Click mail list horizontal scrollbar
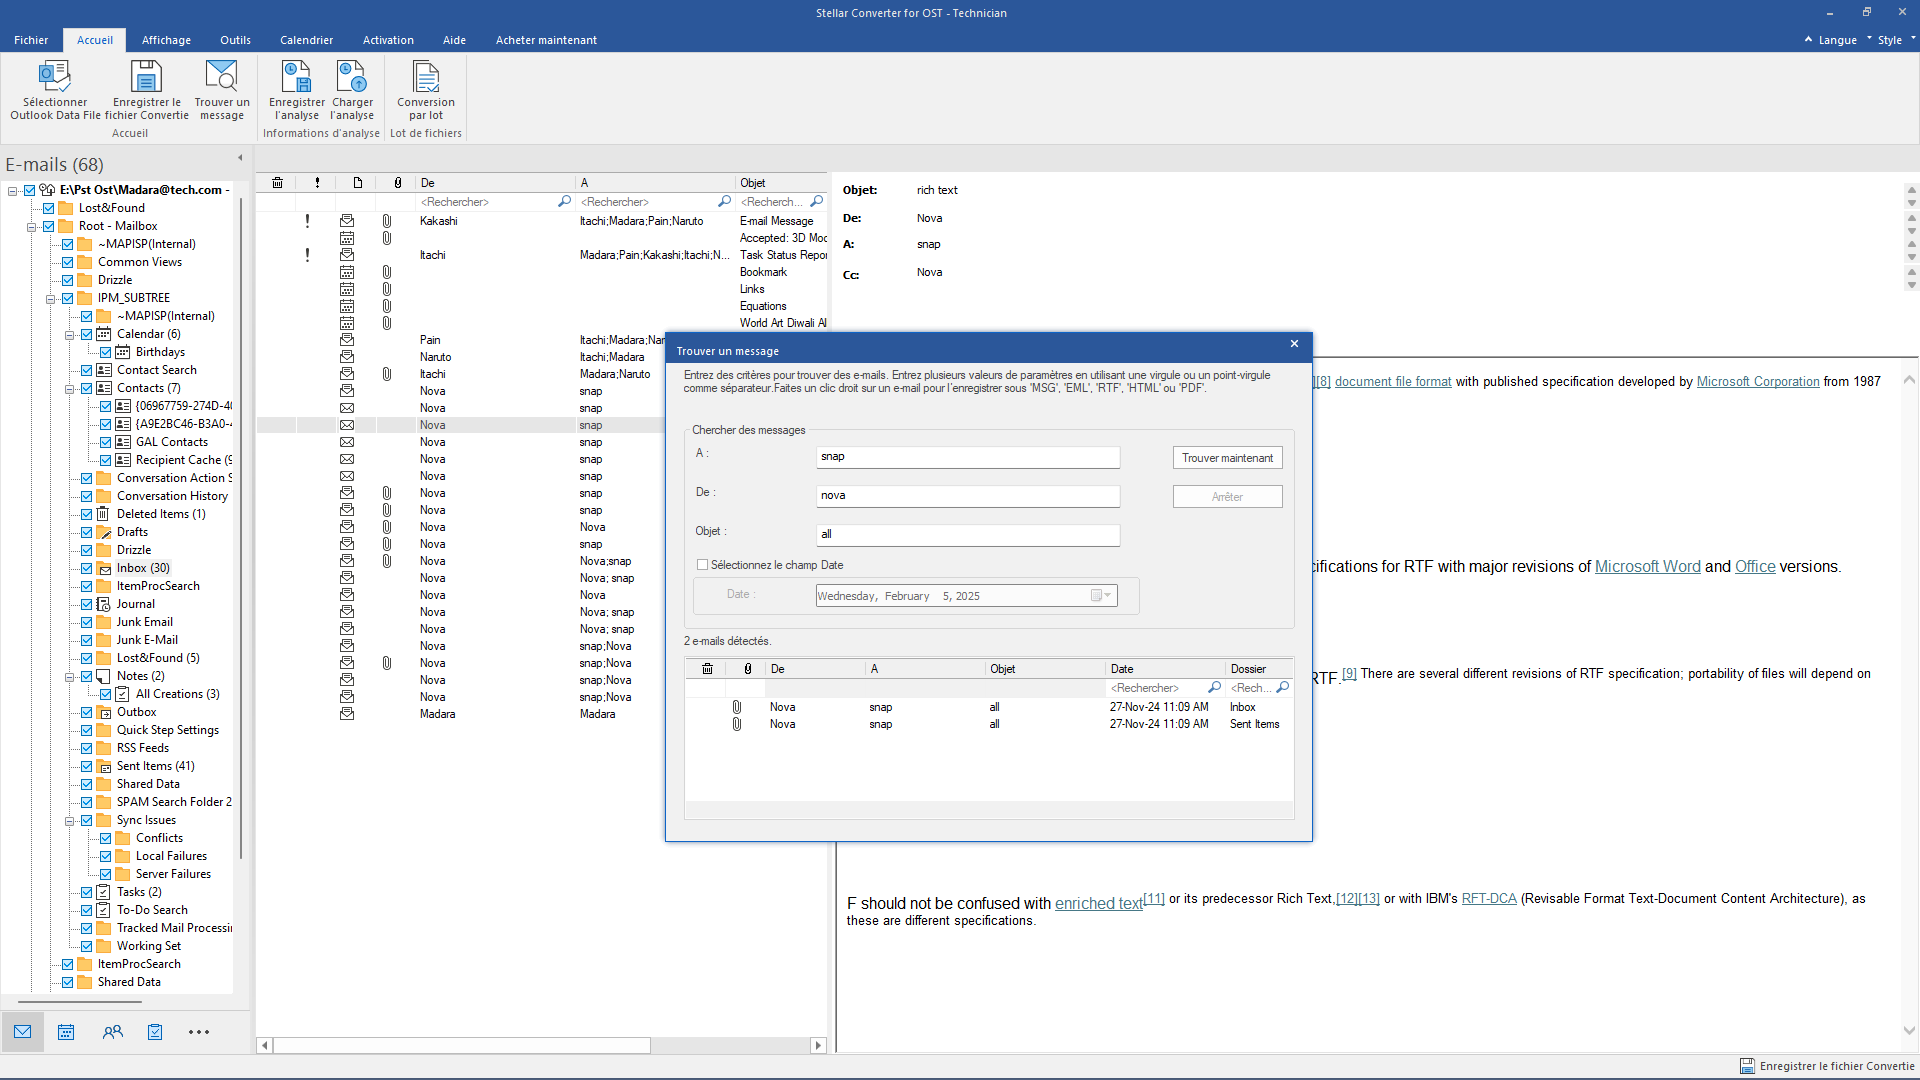Image resolution: width=1920 pixels, height=1080 pixels. [x=462, y=1045]
